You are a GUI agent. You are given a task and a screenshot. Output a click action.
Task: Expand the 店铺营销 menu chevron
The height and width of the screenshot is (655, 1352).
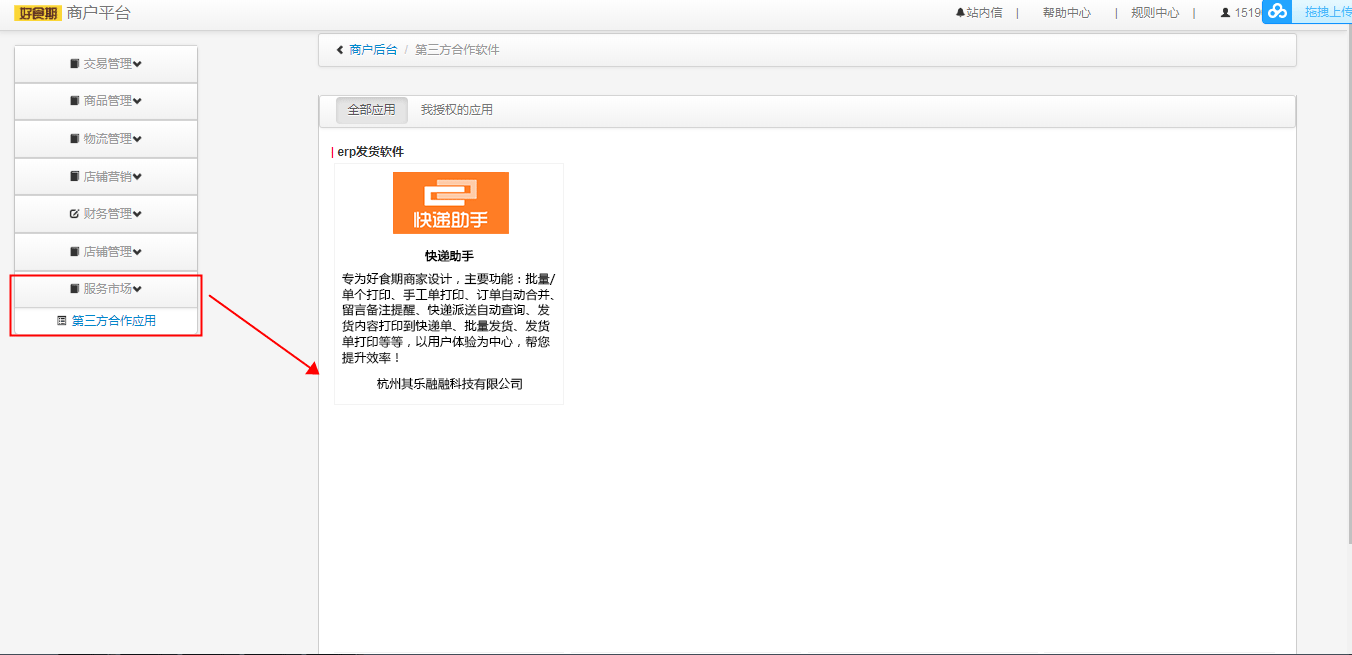click(138, 176)
